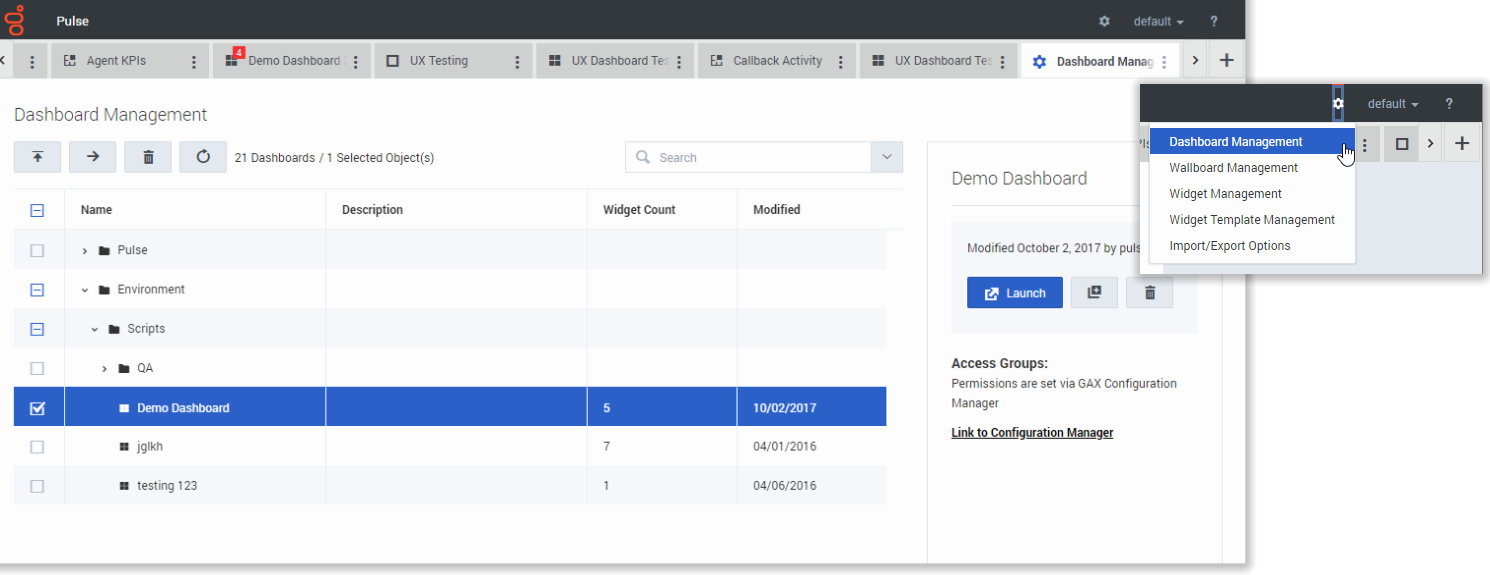Click the Launch button

[x=1015, y=293]
